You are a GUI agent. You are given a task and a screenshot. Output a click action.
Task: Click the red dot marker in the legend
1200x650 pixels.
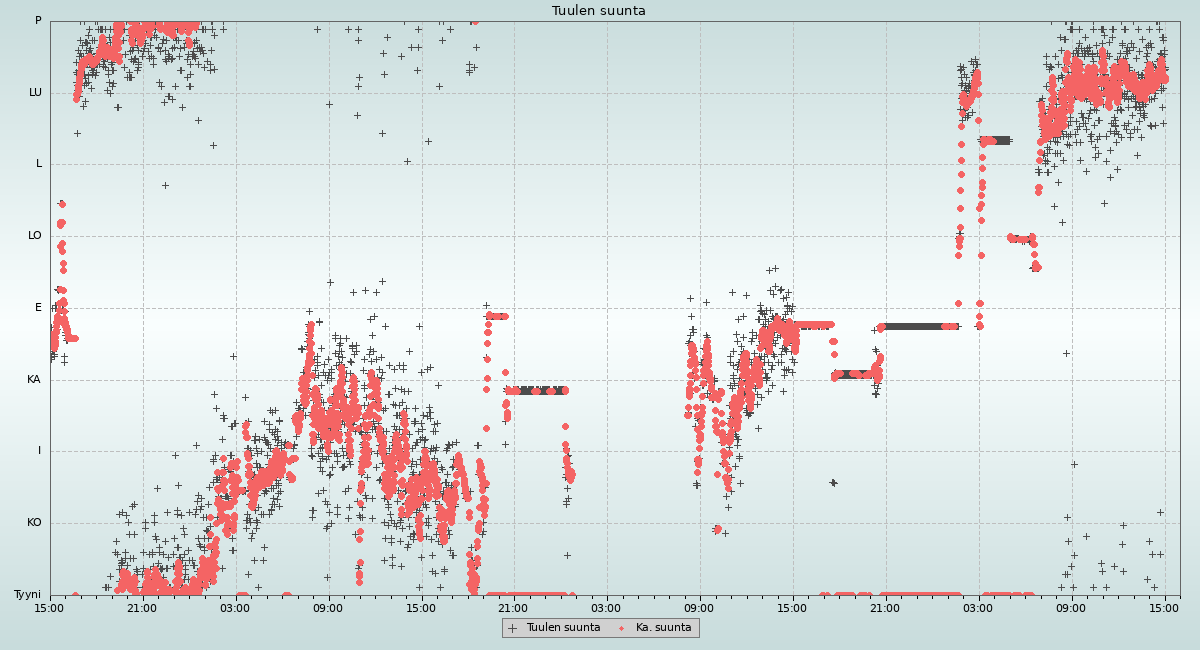coord(622,628)
